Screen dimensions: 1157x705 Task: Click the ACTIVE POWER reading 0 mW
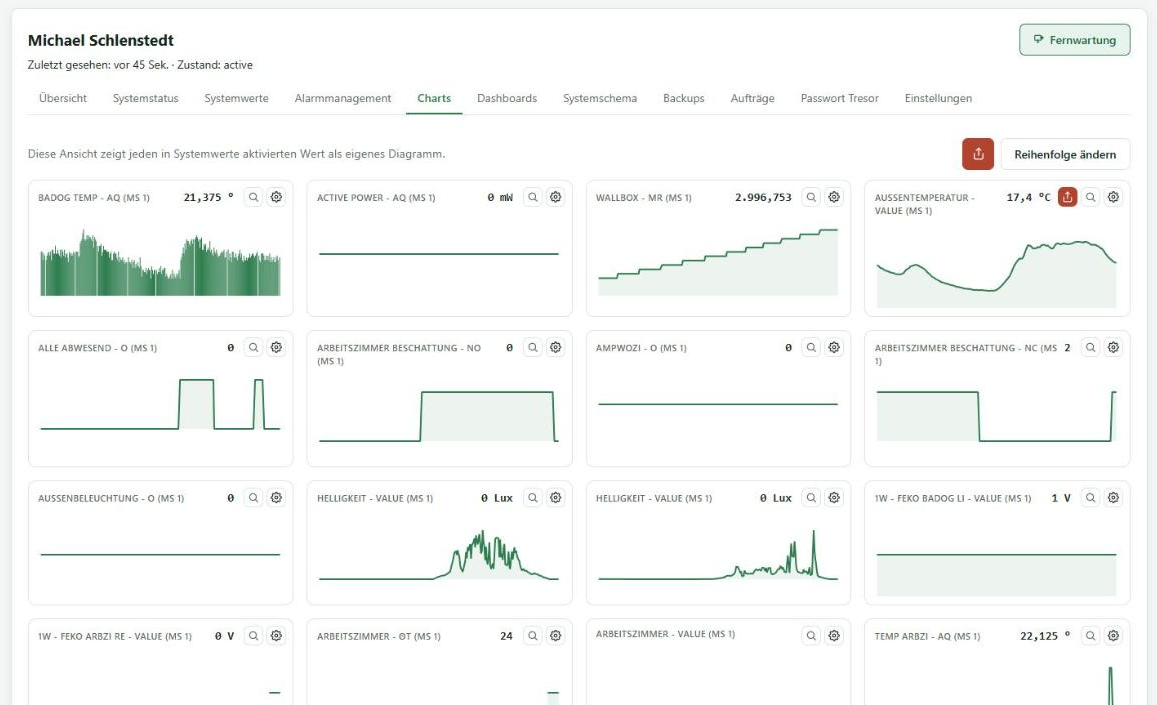[500, 197]
